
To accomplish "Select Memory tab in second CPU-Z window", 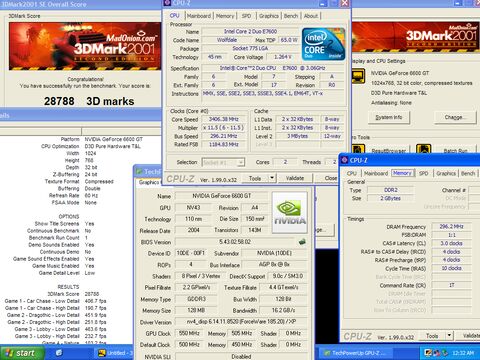I will point(402,173).
